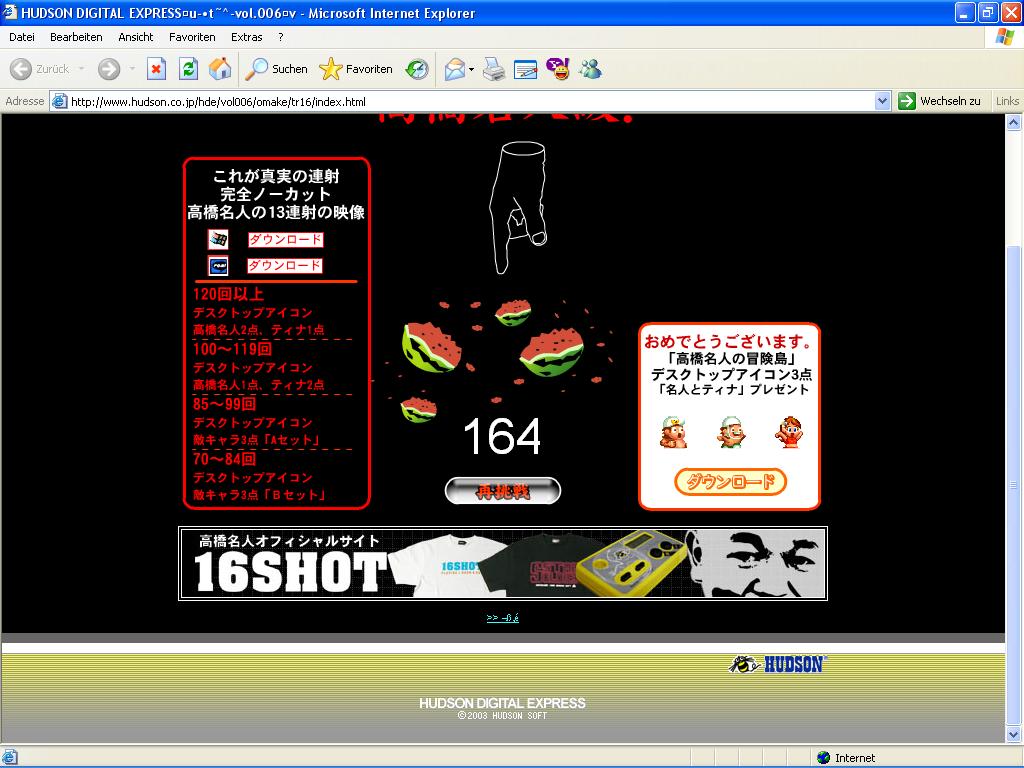This screenshot has height=768, width=1024.
Task: Click HUDSON DIGITAL EXPRESS footer text
Action: 502,703
